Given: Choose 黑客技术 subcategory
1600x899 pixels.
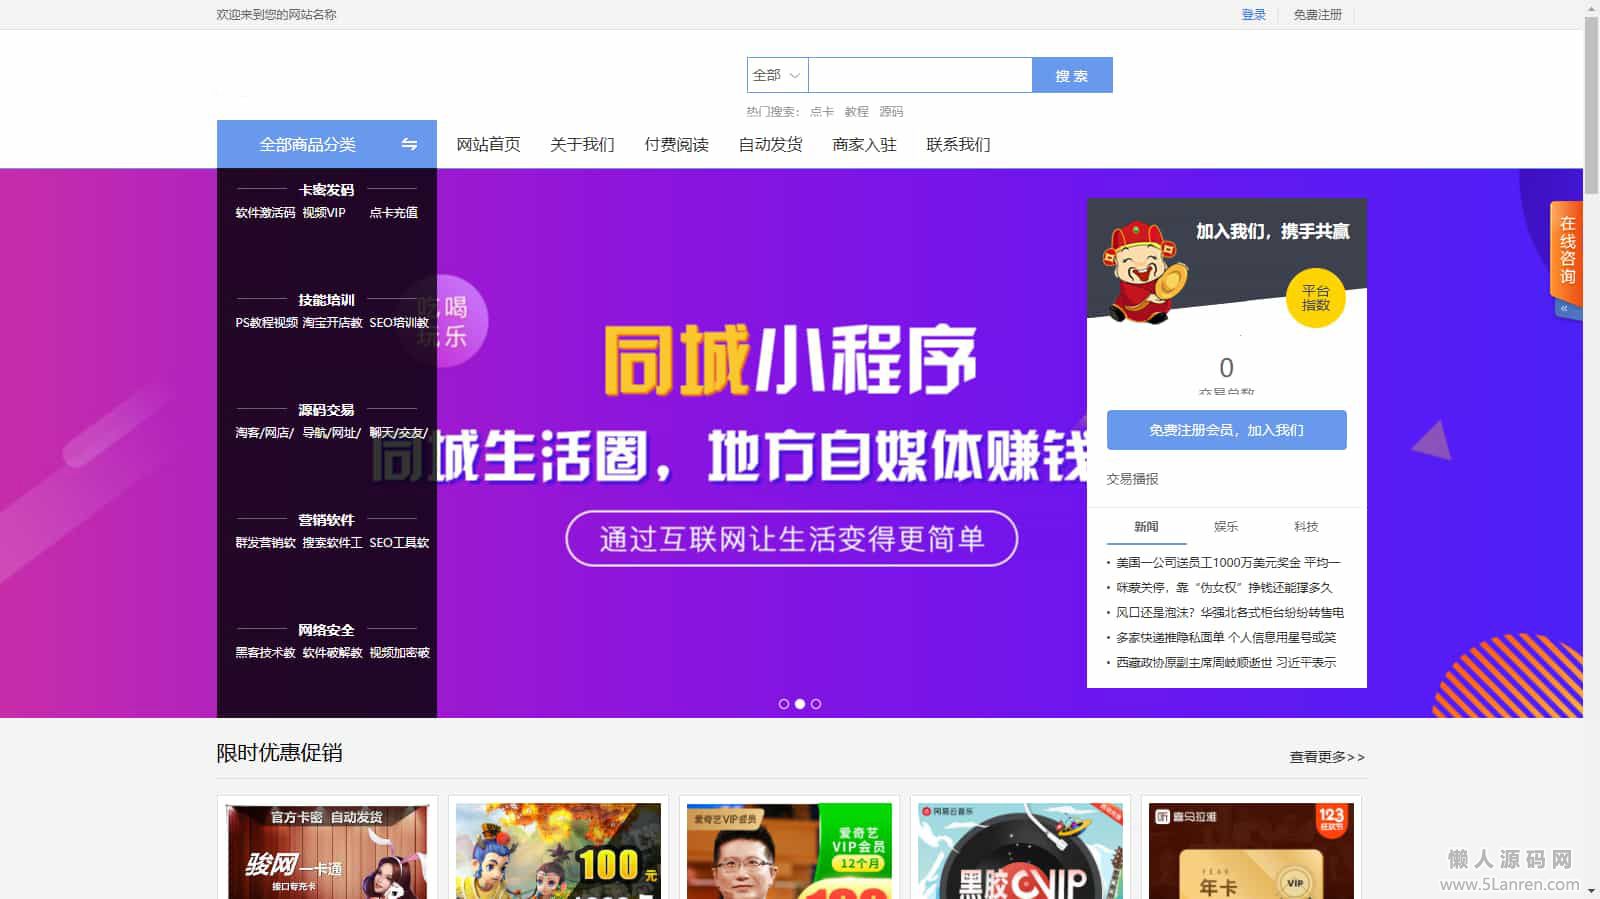Looking at the screenshot, I should [x=265, y=652].
